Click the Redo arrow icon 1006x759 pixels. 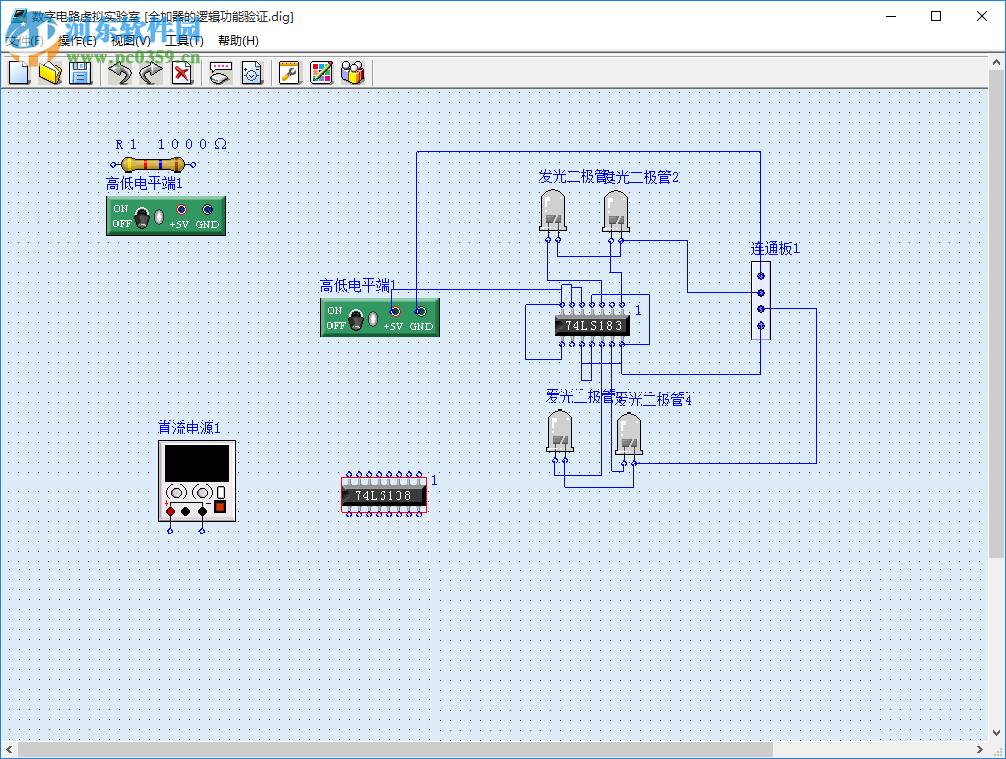pos(150,72)
